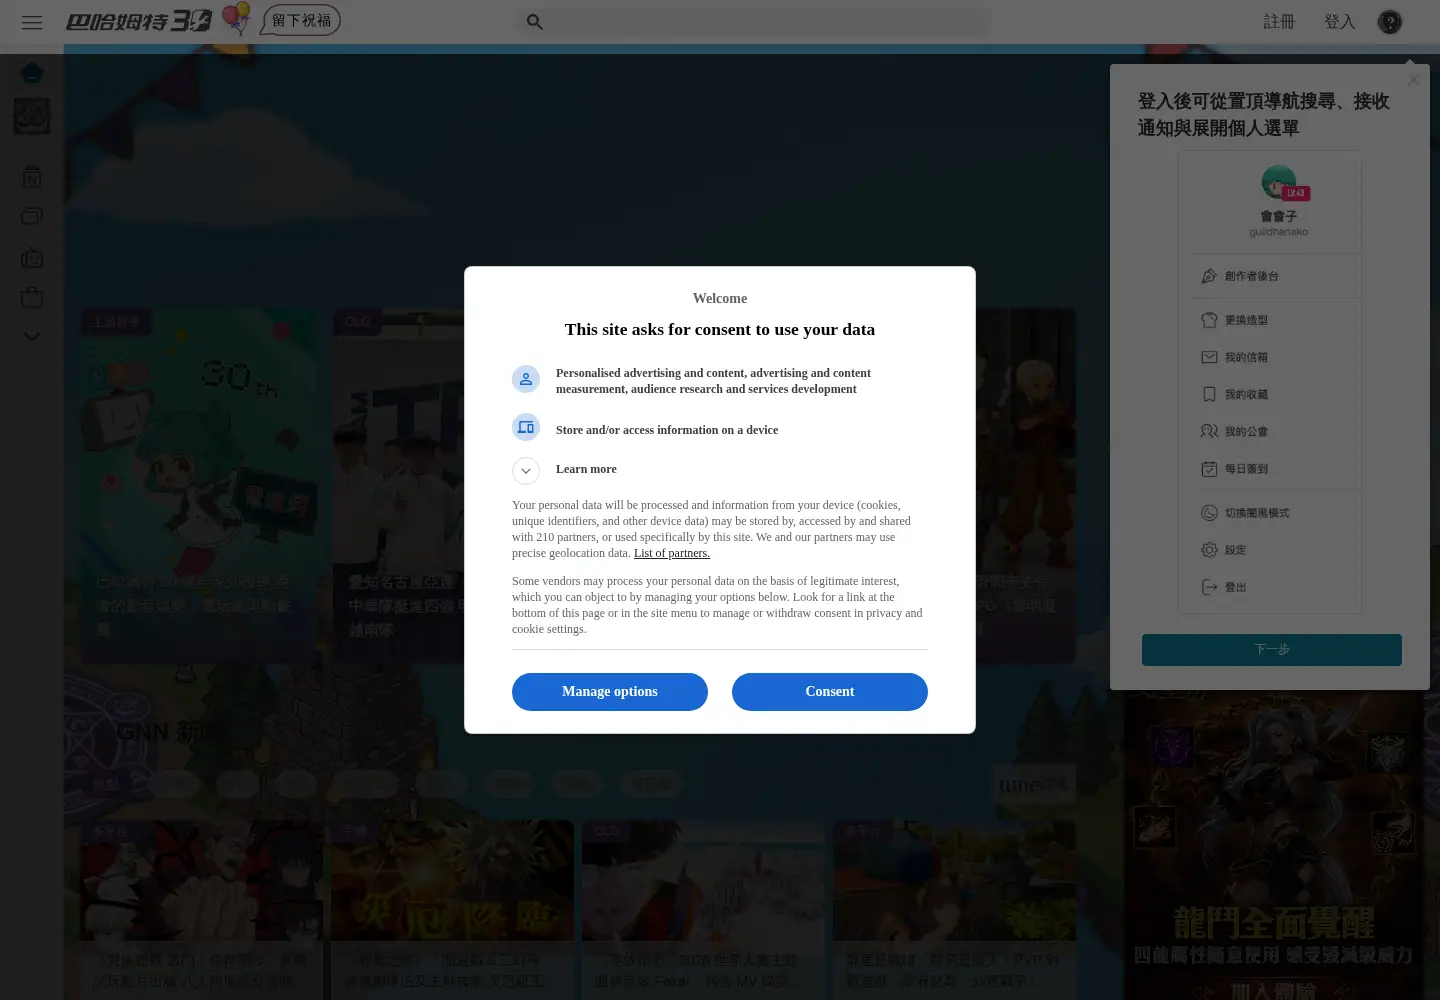
Task: Click the 'Store and/or access information on a device' text
Action: click(667, 430)
